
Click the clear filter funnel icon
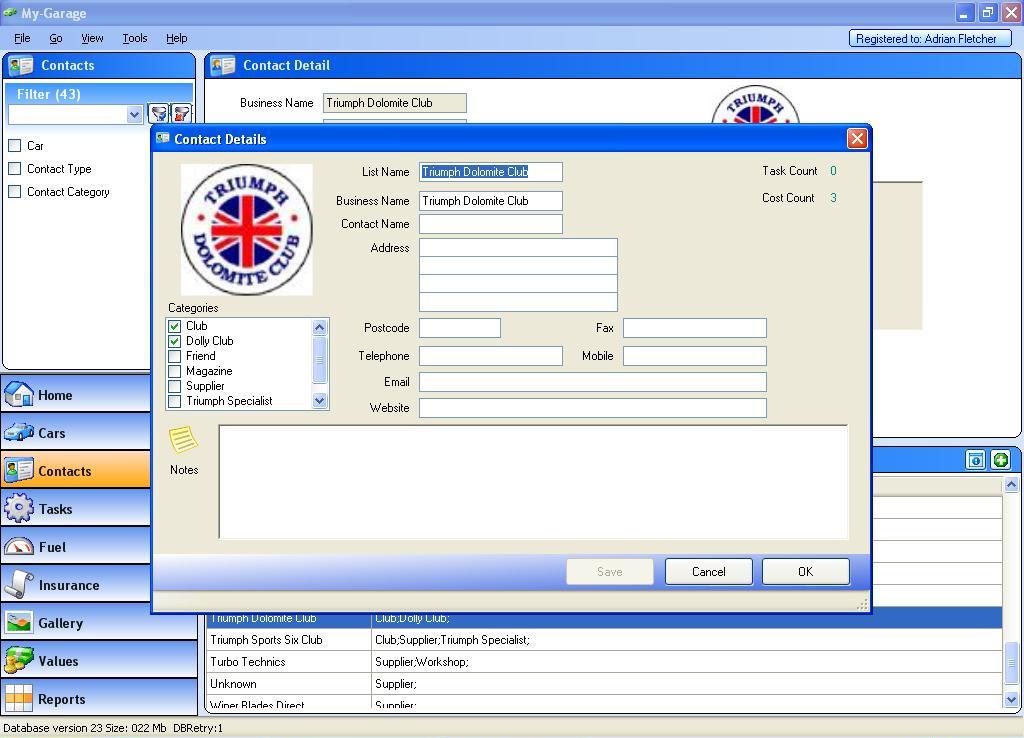tap(181, 114)
